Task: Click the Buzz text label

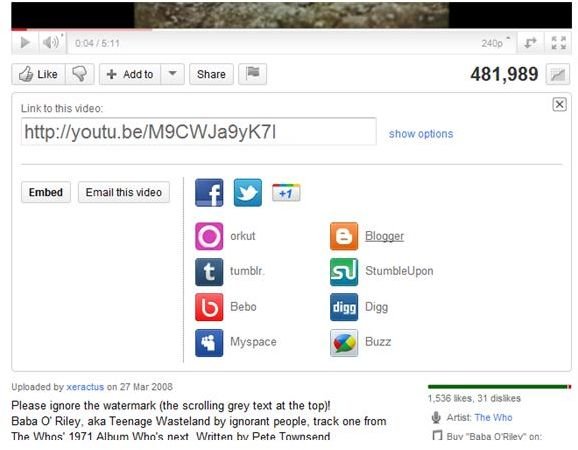Action: (378, 342)
